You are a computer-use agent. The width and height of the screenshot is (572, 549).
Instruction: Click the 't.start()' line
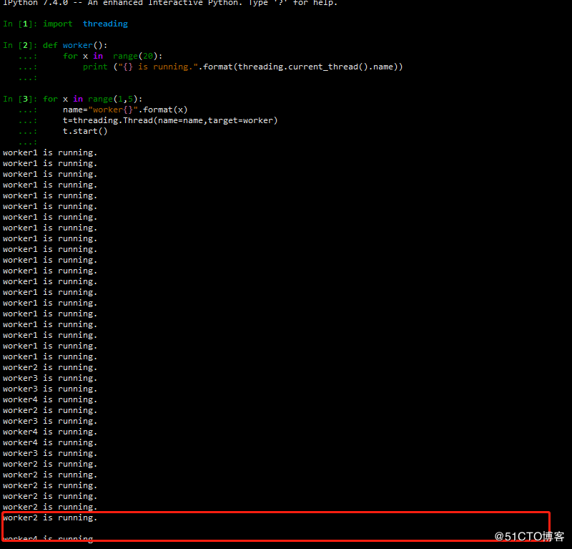click(x=85, y=131)
